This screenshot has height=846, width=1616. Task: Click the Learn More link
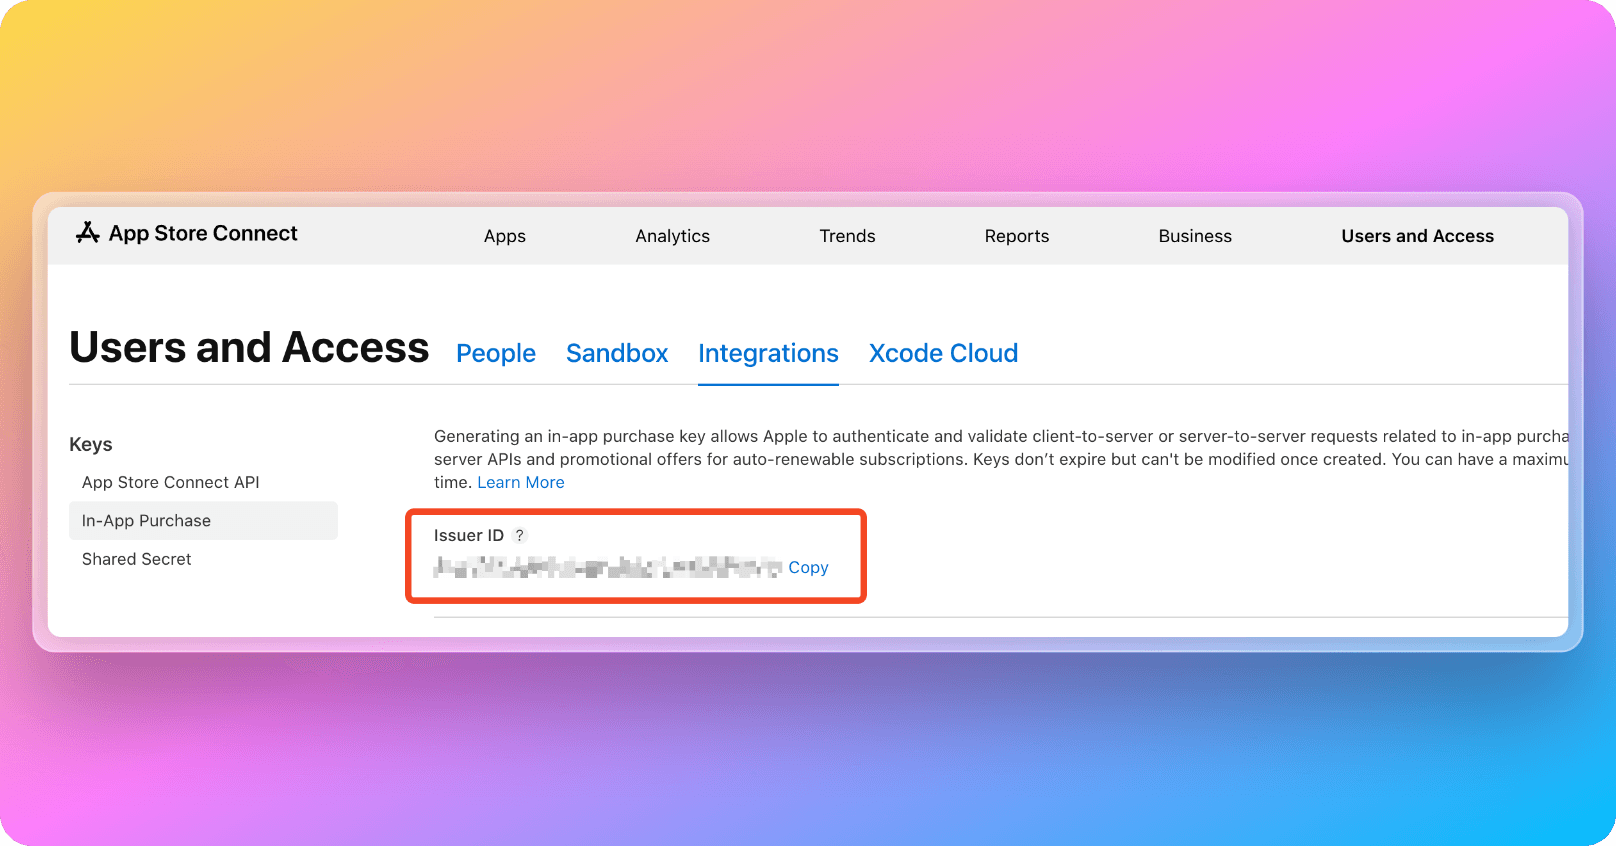(521, 482)
